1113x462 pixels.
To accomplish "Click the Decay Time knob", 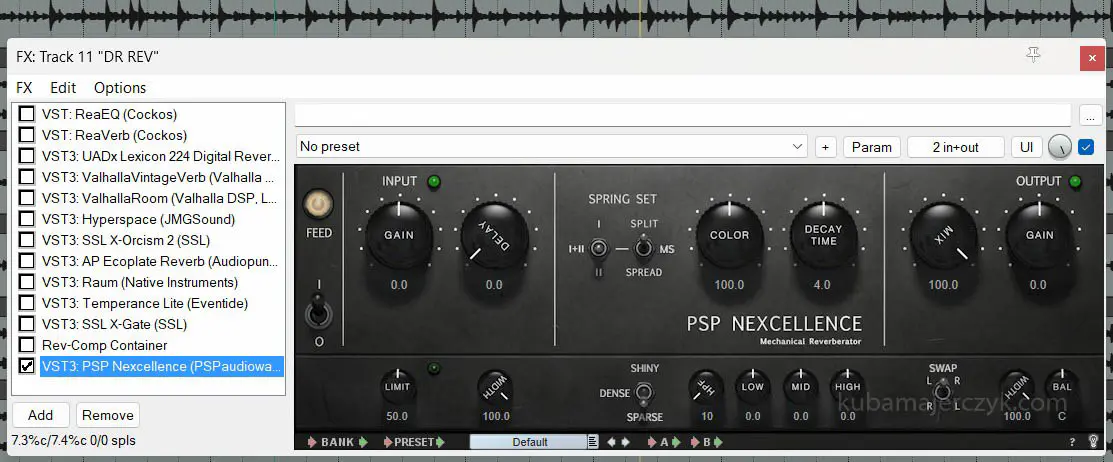I will point(824,236).
